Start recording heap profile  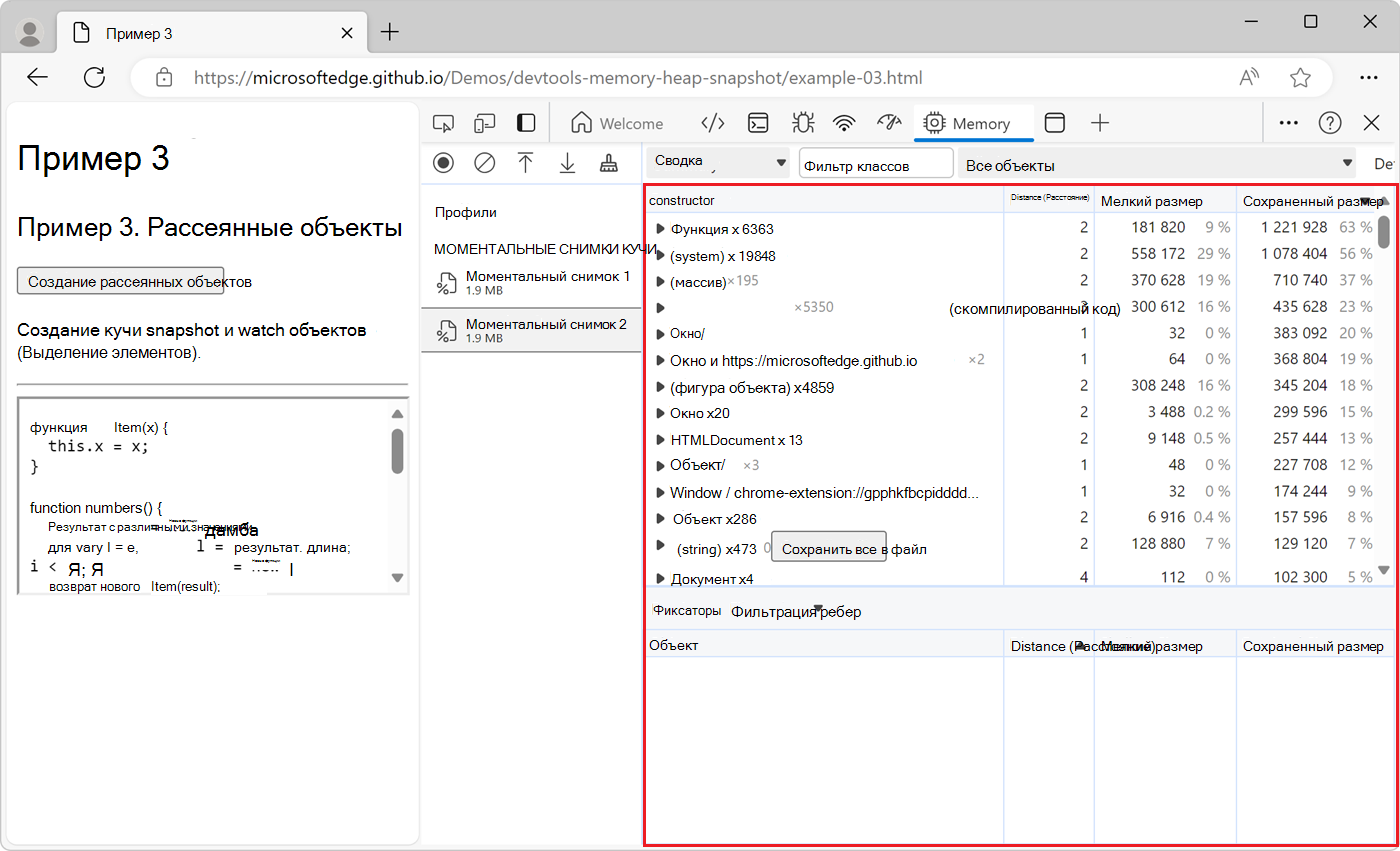443,163
